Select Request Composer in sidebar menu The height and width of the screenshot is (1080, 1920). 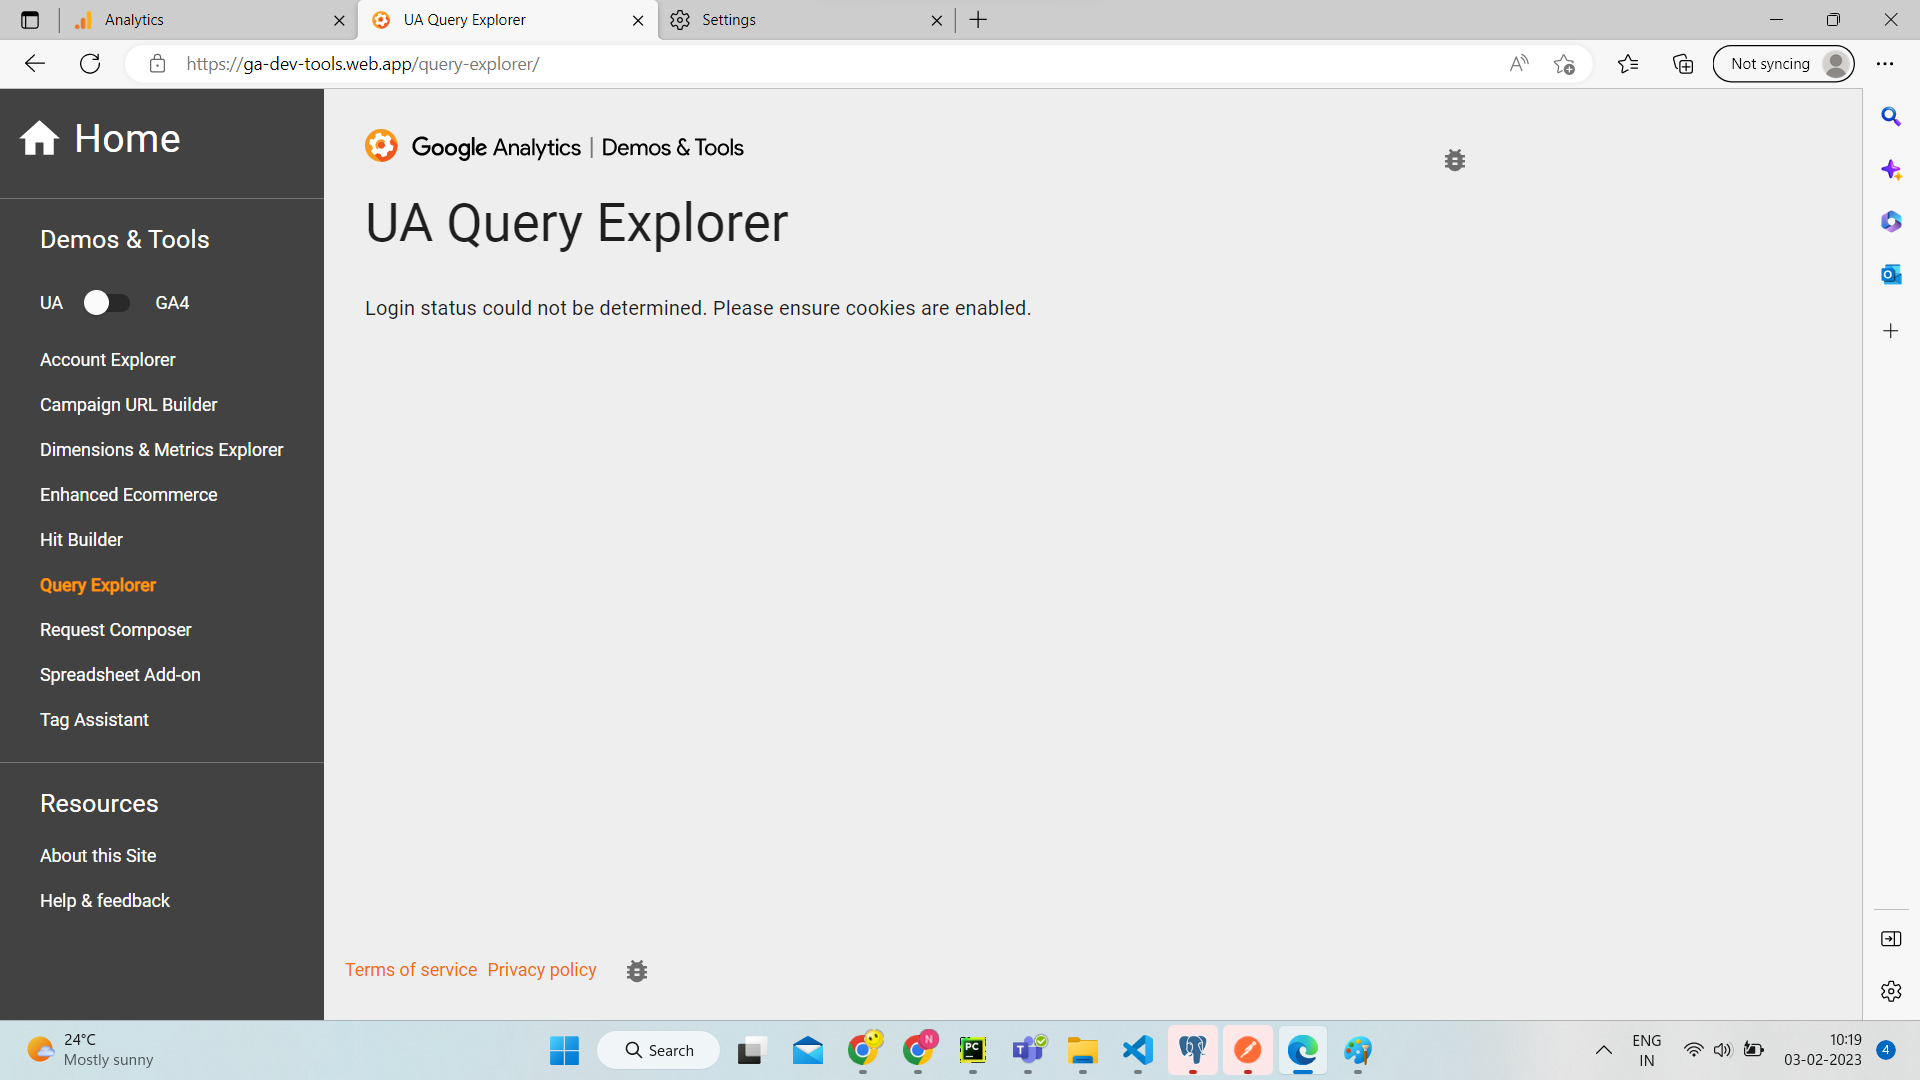[x=115, y=630]
